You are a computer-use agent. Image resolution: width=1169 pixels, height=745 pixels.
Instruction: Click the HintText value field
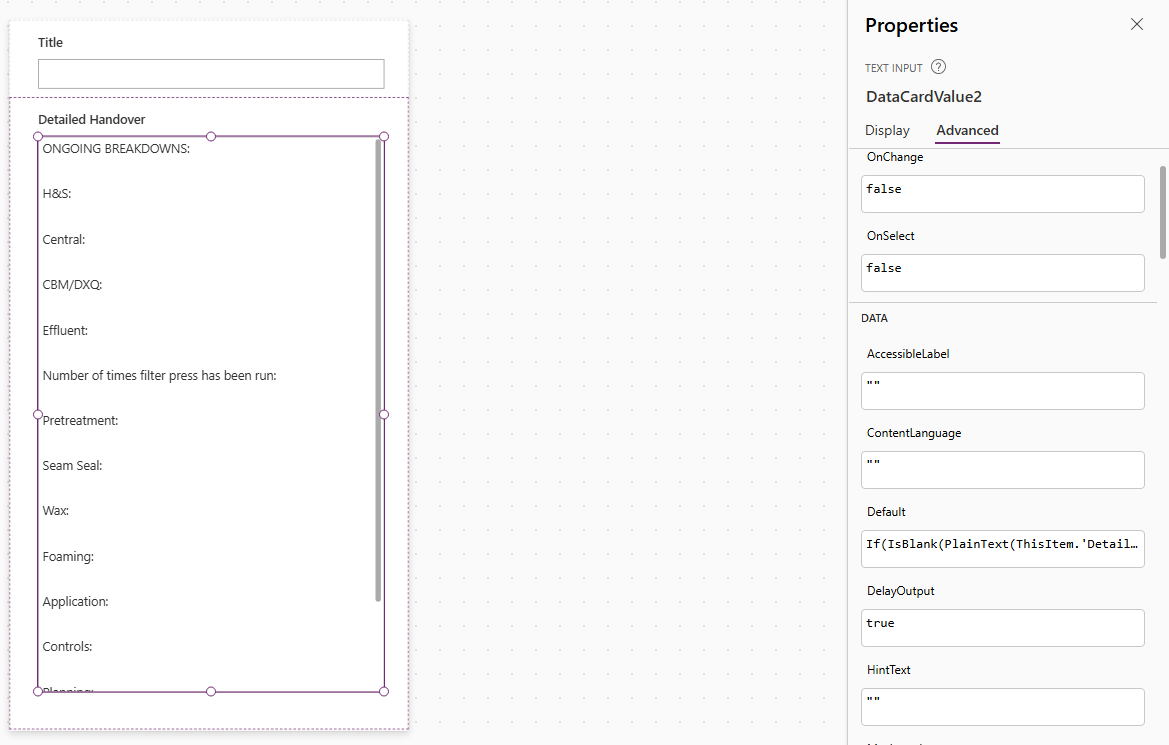click(1002, 707)
